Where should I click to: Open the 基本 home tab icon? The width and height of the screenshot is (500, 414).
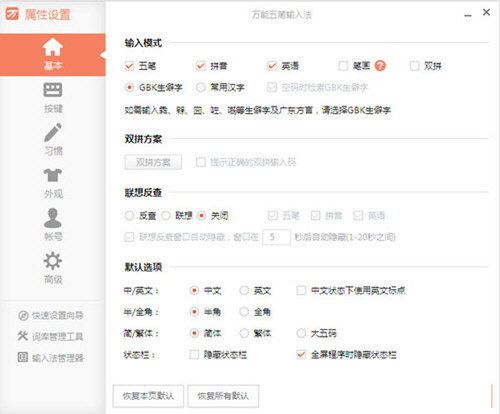(53, 47)
